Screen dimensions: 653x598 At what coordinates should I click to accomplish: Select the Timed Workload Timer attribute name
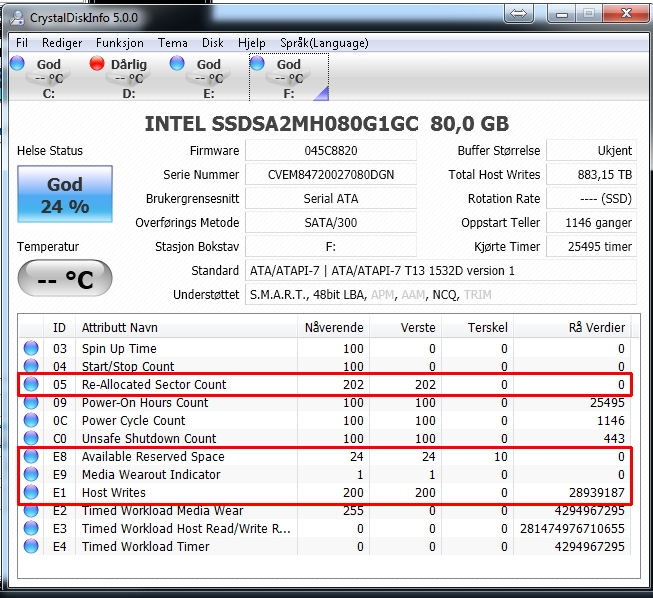[146, 546]
